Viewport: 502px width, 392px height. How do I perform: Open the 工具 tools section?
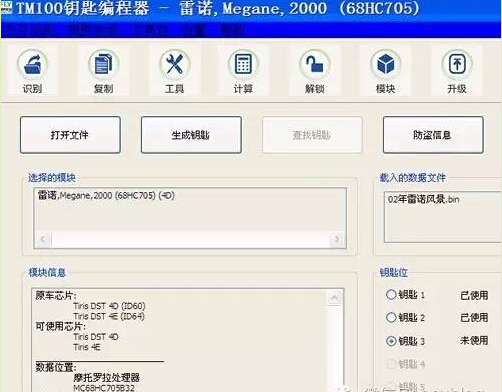click(x=175, y=71)
